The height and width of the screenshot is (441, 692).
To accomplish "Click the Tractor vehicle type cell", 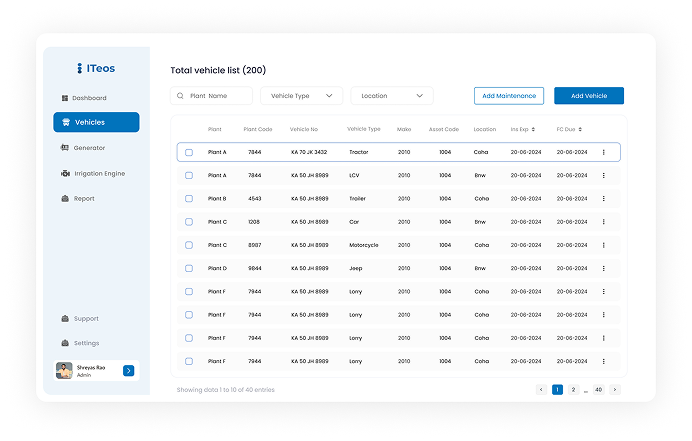I will pyautogui.click(x=359, y=152).
